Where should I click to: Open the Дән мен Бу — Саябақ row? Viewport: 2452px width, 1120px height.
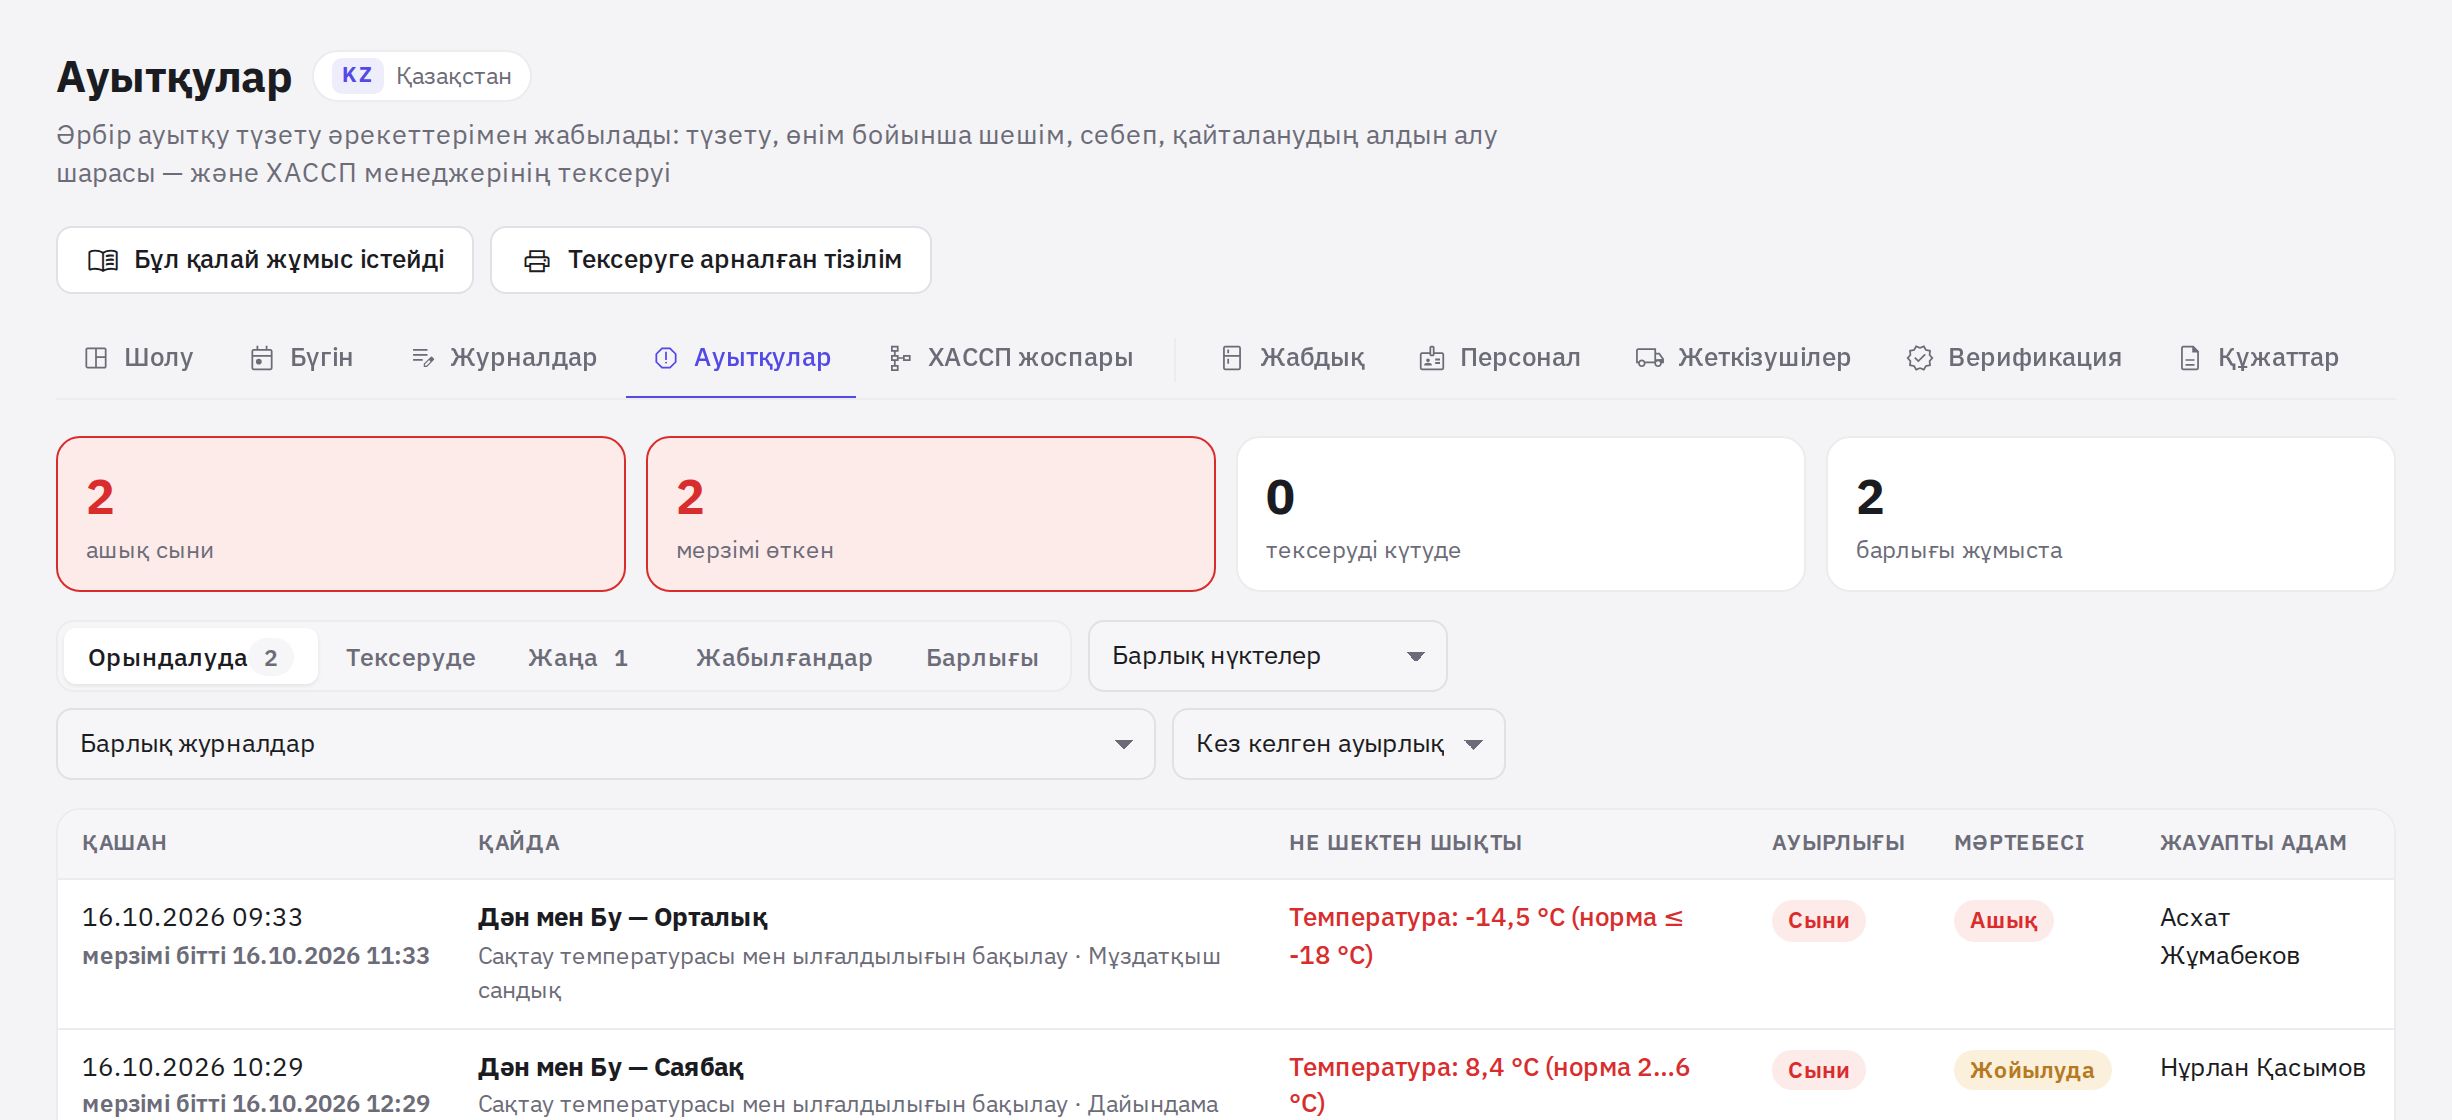coord(1226,1076)
